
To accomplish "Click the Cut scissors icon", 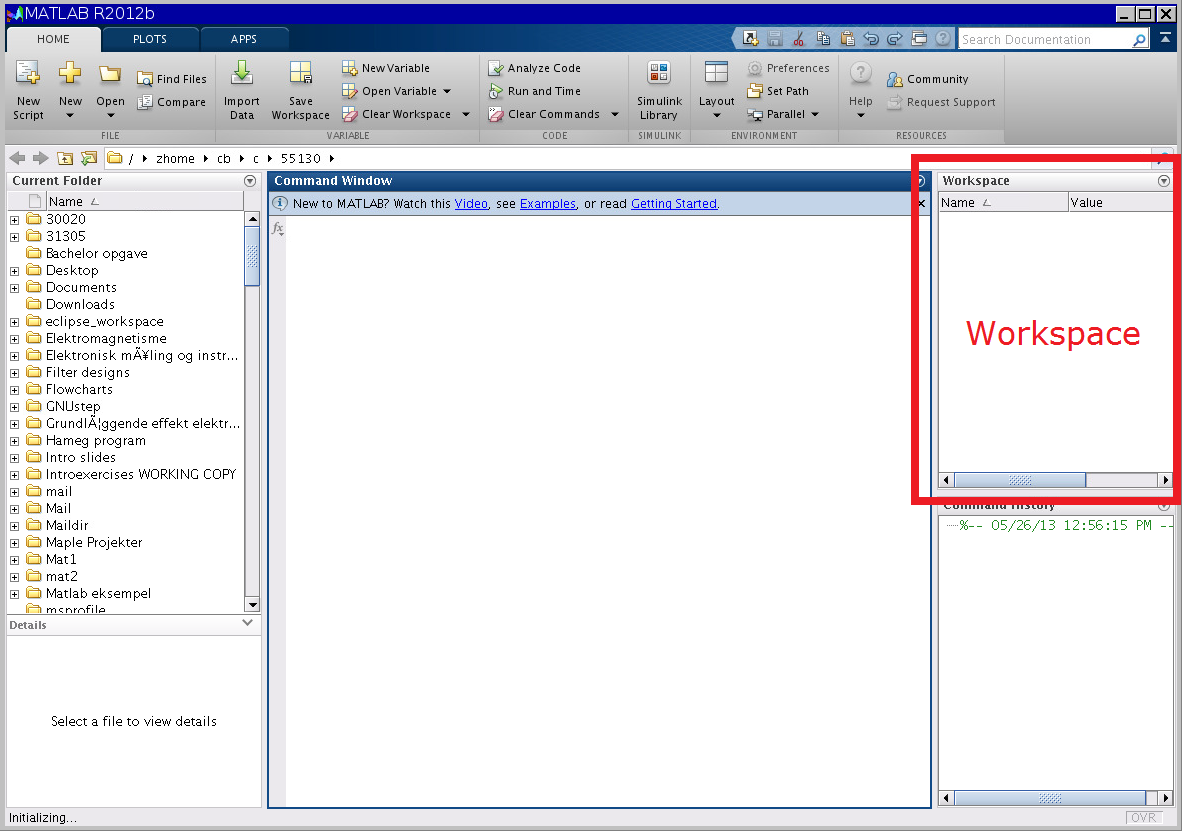I will coord(798,38).
